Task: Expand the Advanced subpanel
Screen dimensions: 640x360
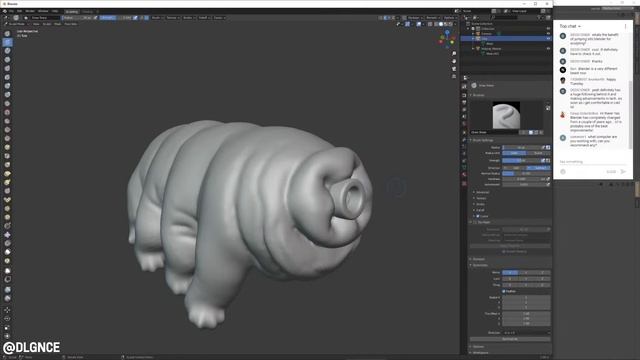Action: [x=481, y=192]
